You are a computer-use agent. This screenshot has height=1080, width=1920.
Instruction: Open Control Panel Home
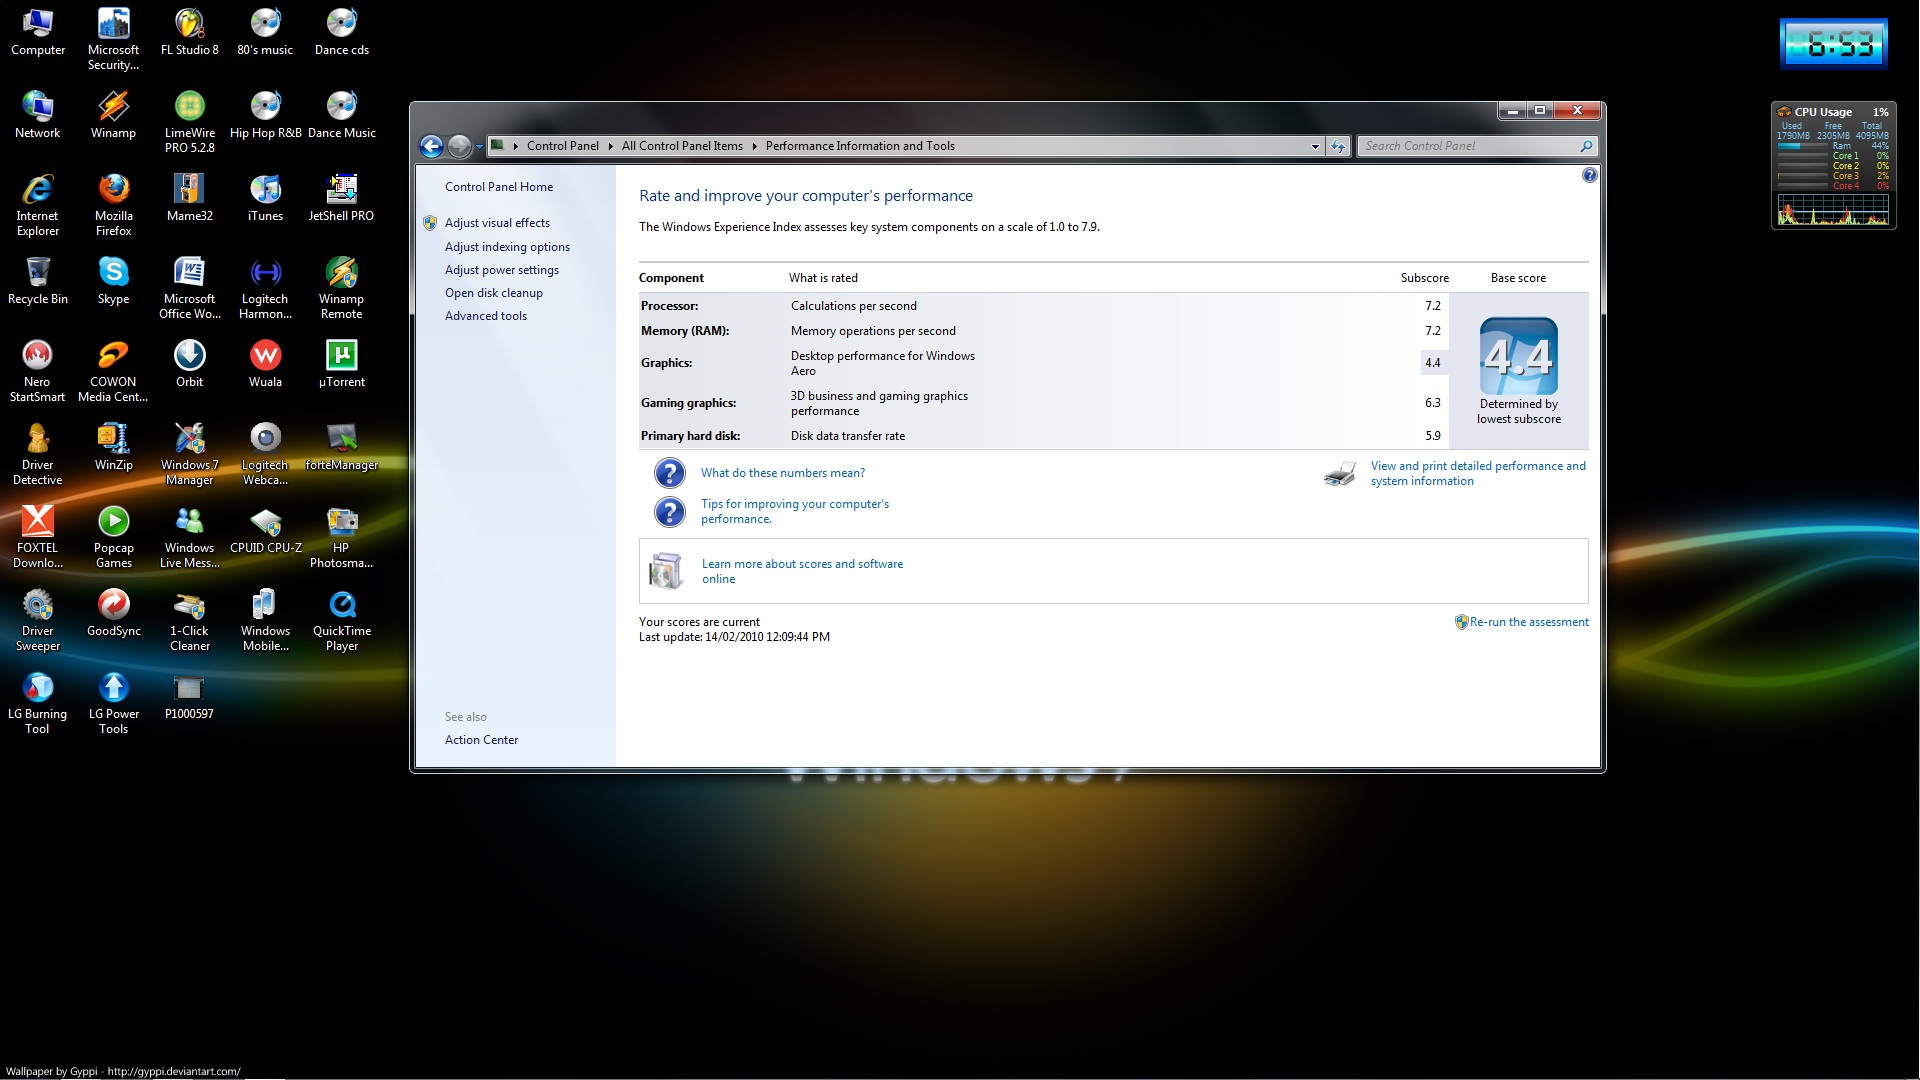click(499, 187)
